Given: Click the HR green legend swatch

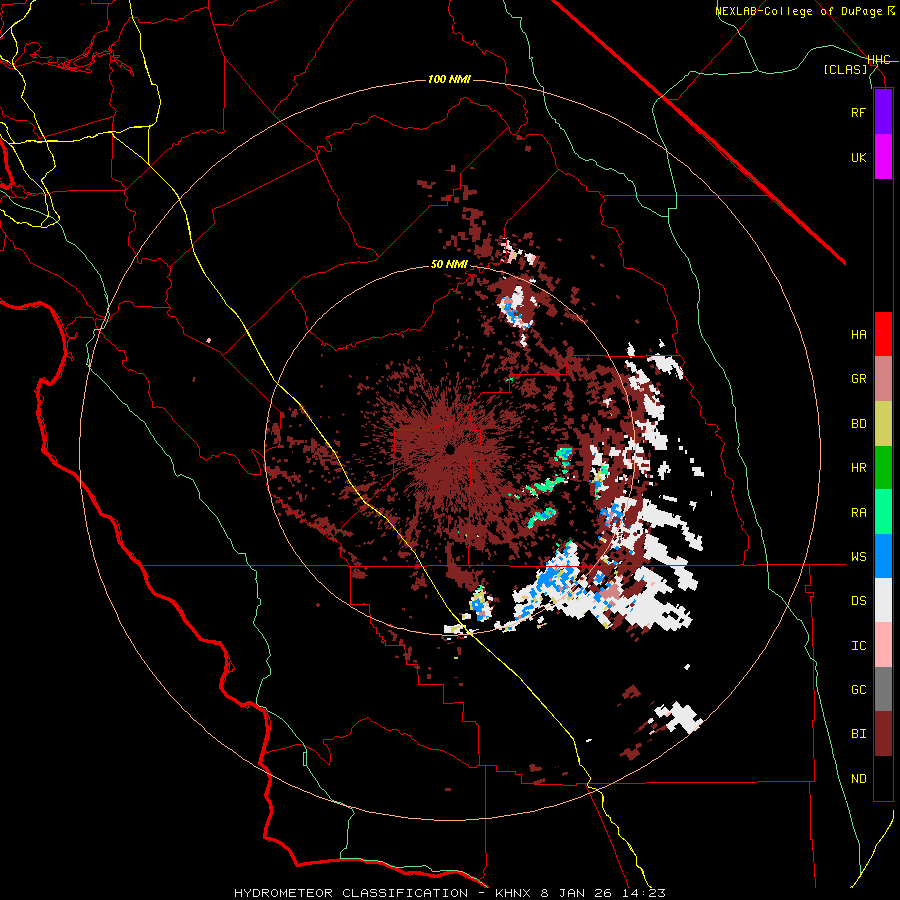Looking at the screenshot, I should pos(883,468).
